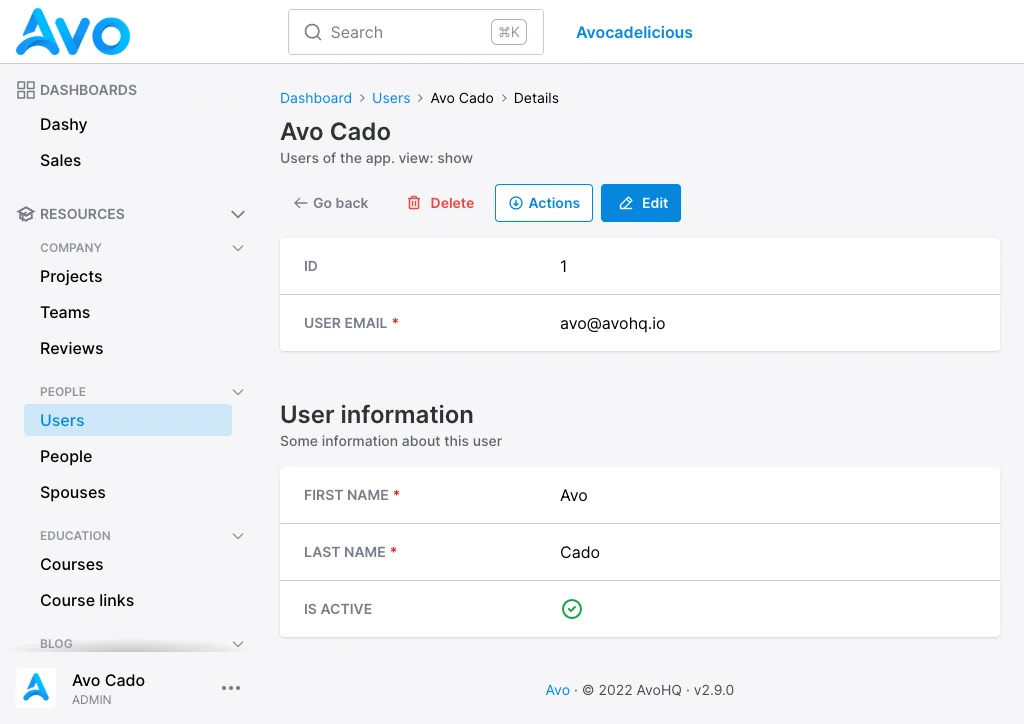
Task: Collapse the Education group chevron
Action: pos(238,536)
